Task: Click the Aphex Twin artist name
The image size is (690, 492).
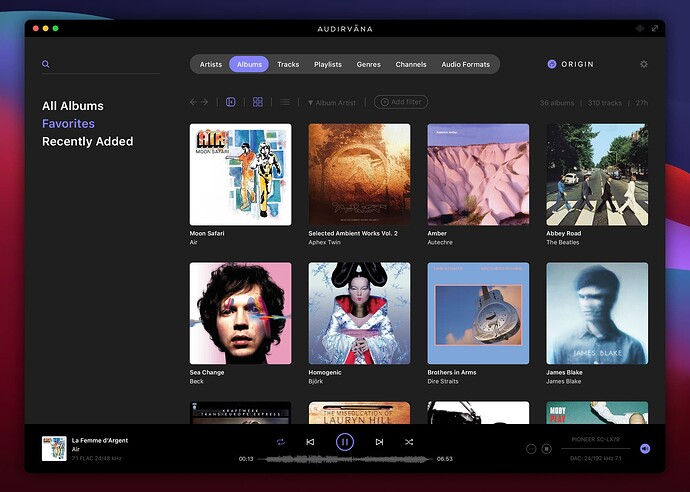Action: [x=324, y=242]
